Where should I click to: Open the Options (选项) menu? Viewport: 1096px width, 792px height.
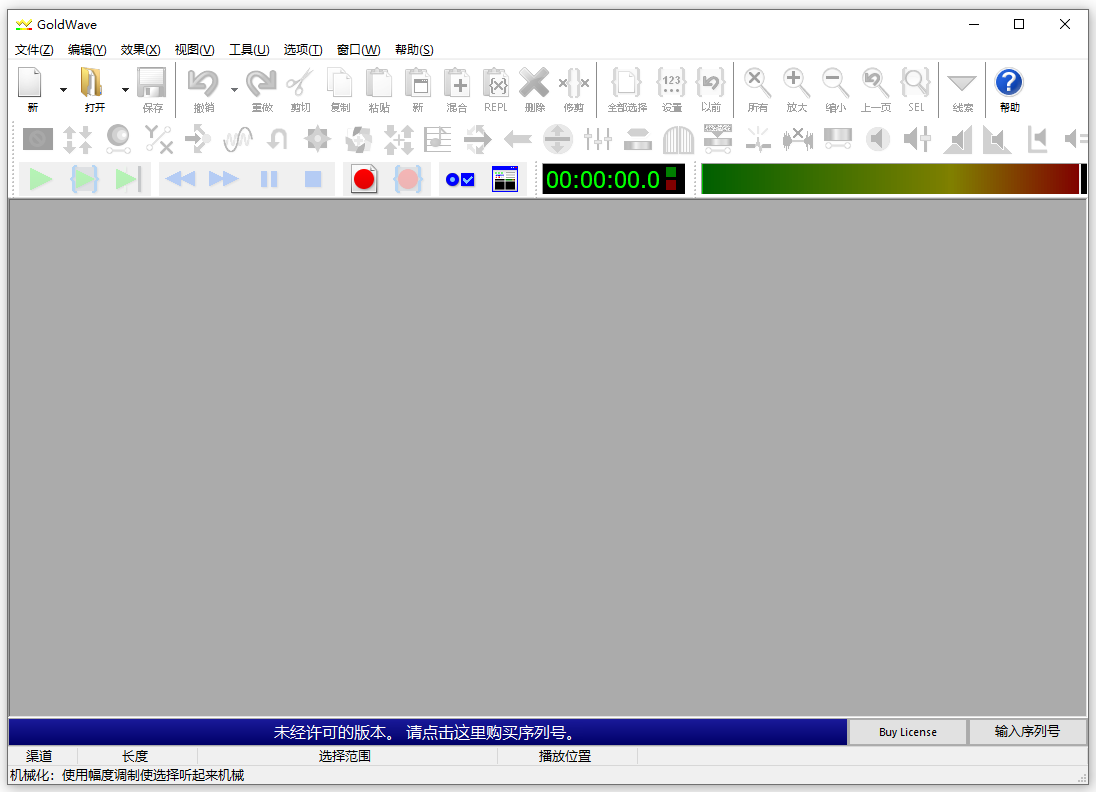(303, 50)
